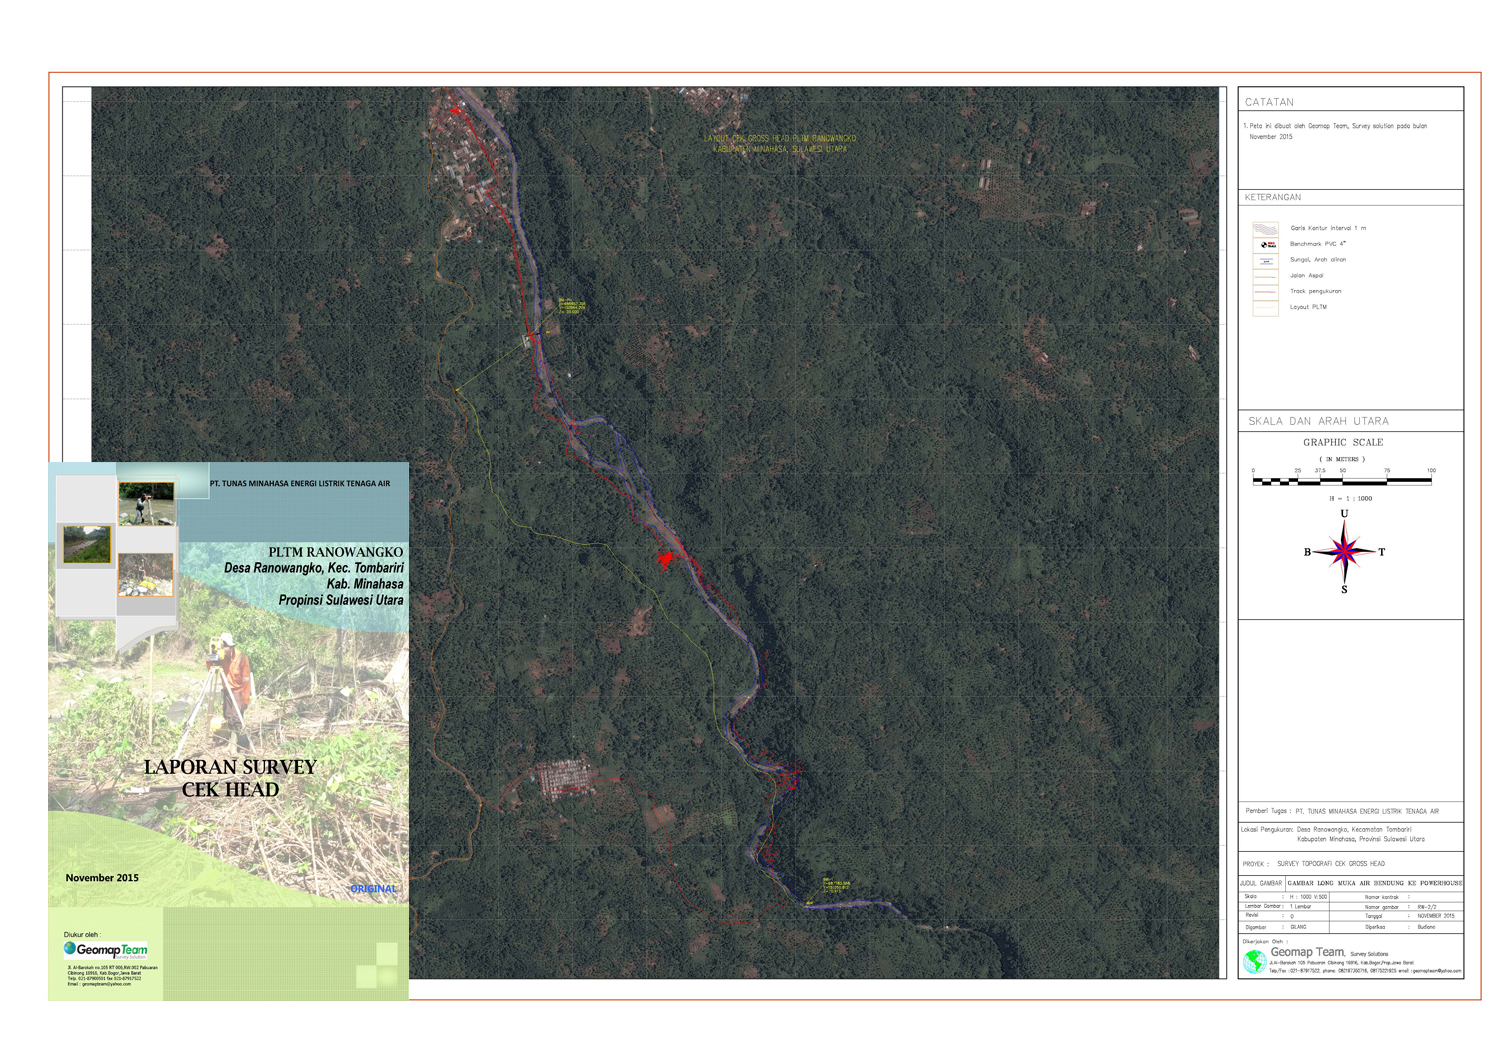Click the JUDUL GAMBAR cell in title block

click(1261, 883)
